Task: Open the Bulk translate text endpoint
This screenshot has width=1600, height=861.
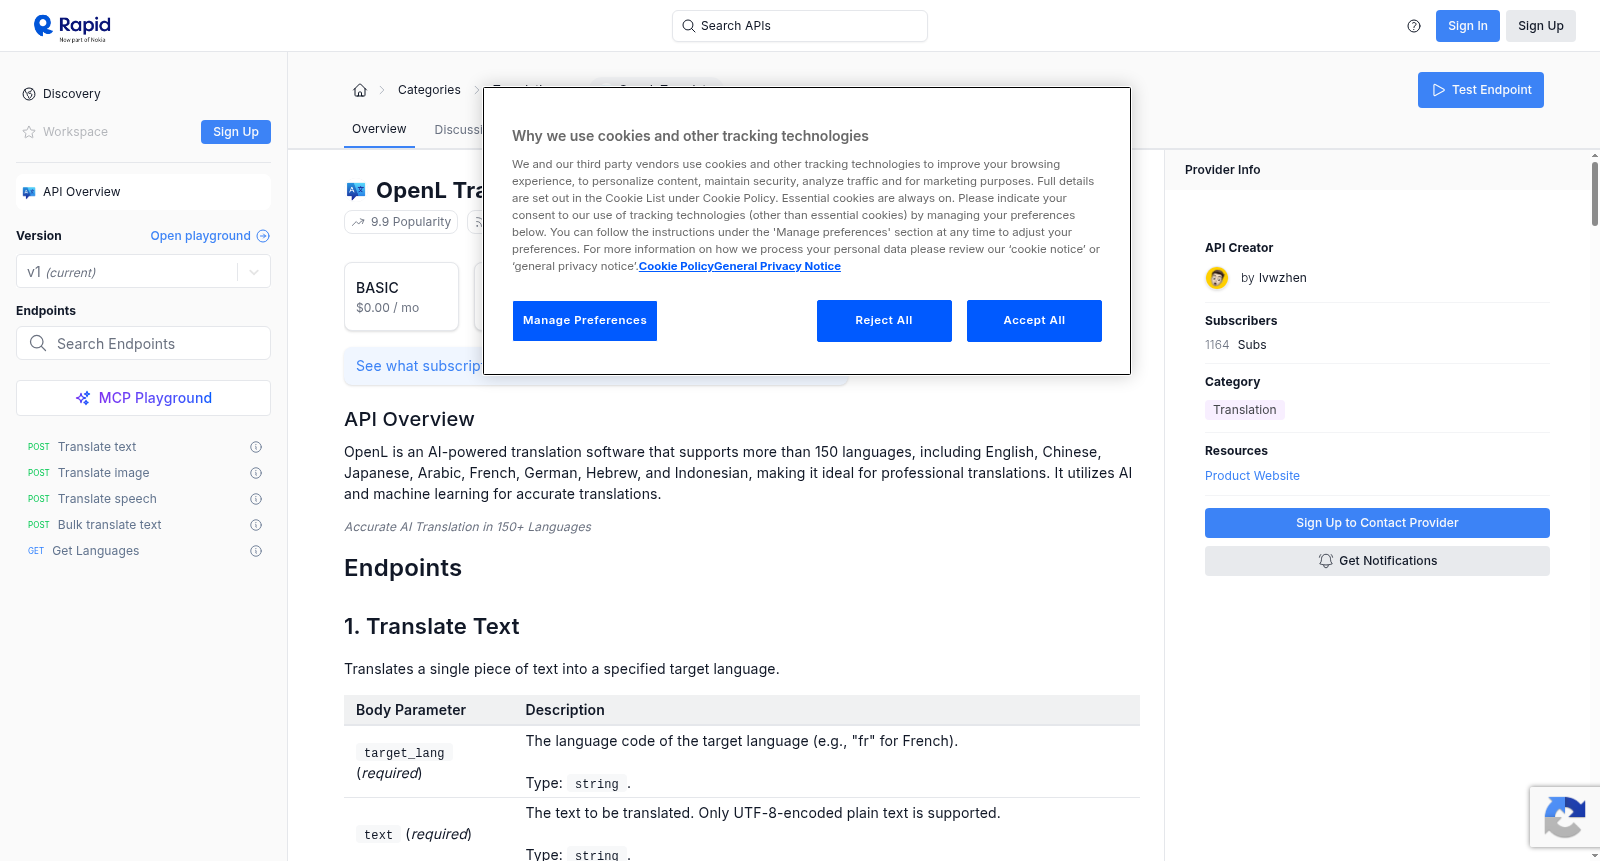Action: (x=110, y=525)
